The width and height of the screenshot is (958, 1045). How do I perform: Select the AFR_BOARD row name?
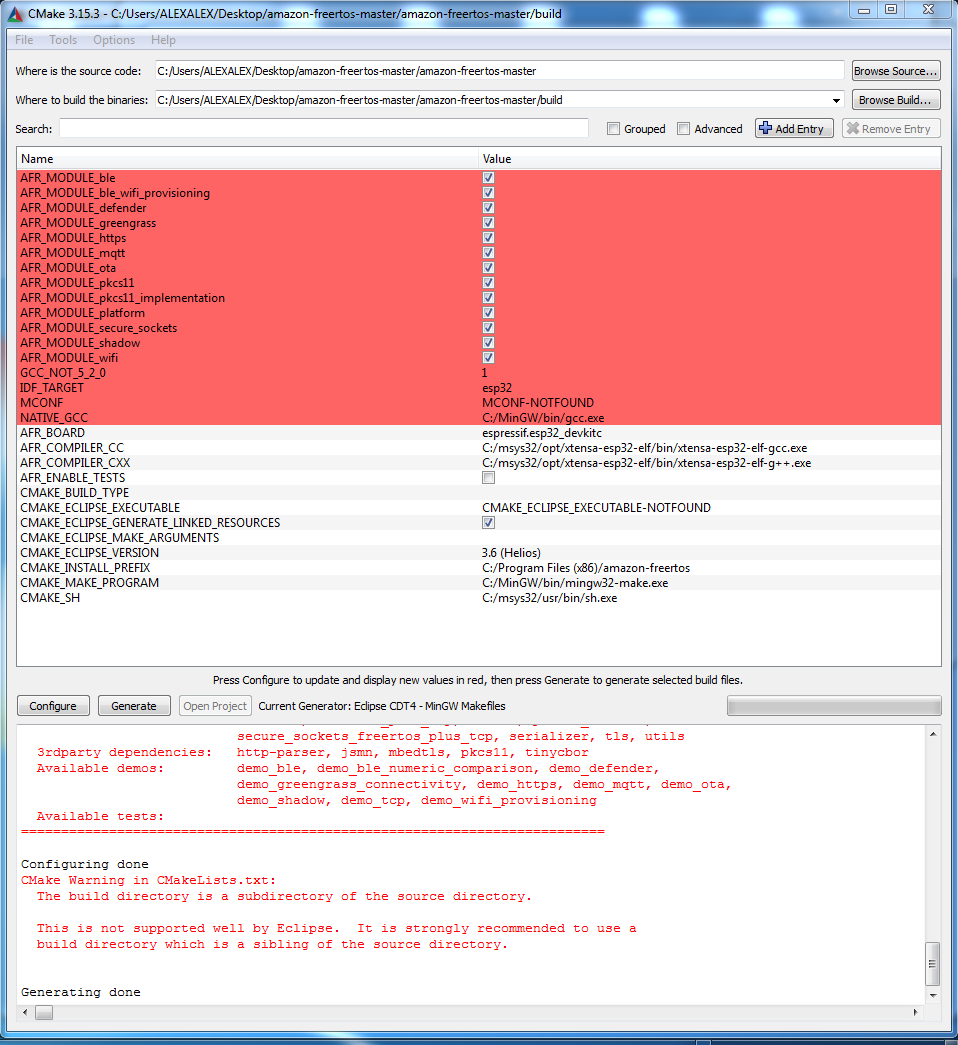tap(53, 433)
